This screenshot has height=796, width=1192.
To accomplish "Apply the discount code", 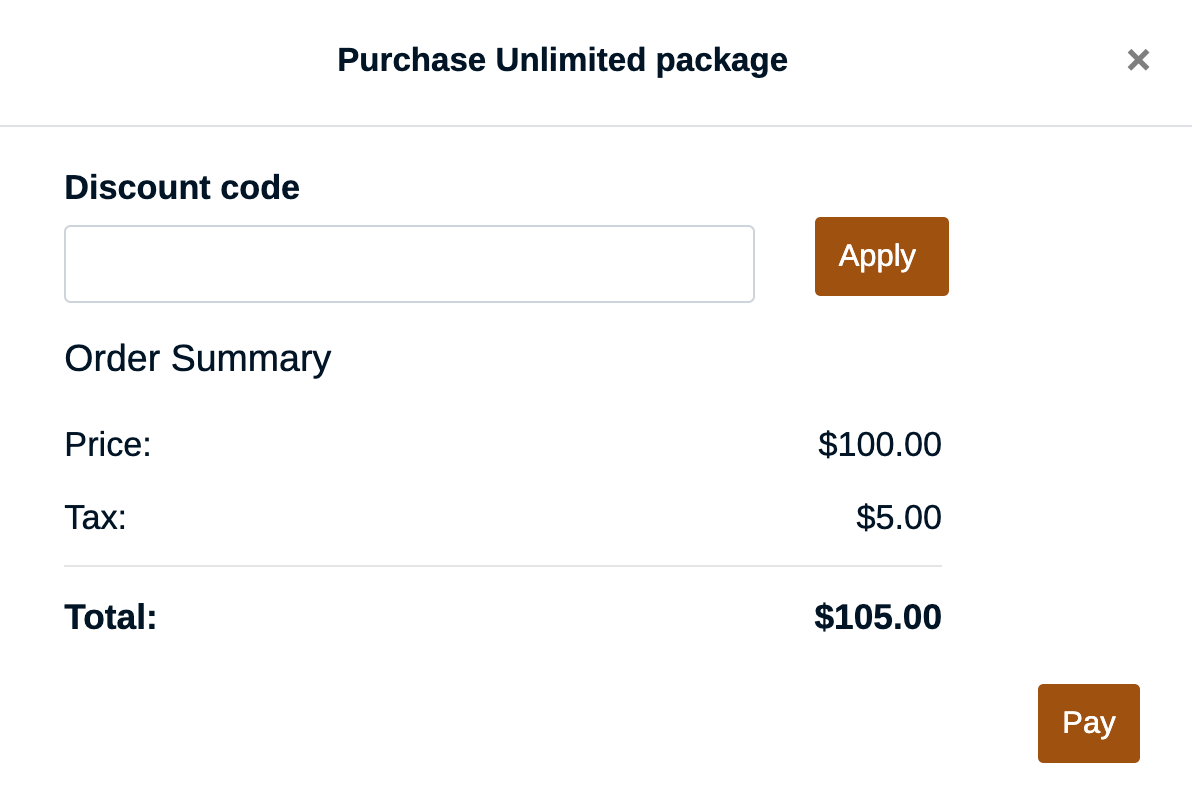I will pyautogui.click(x=881, y=256).
